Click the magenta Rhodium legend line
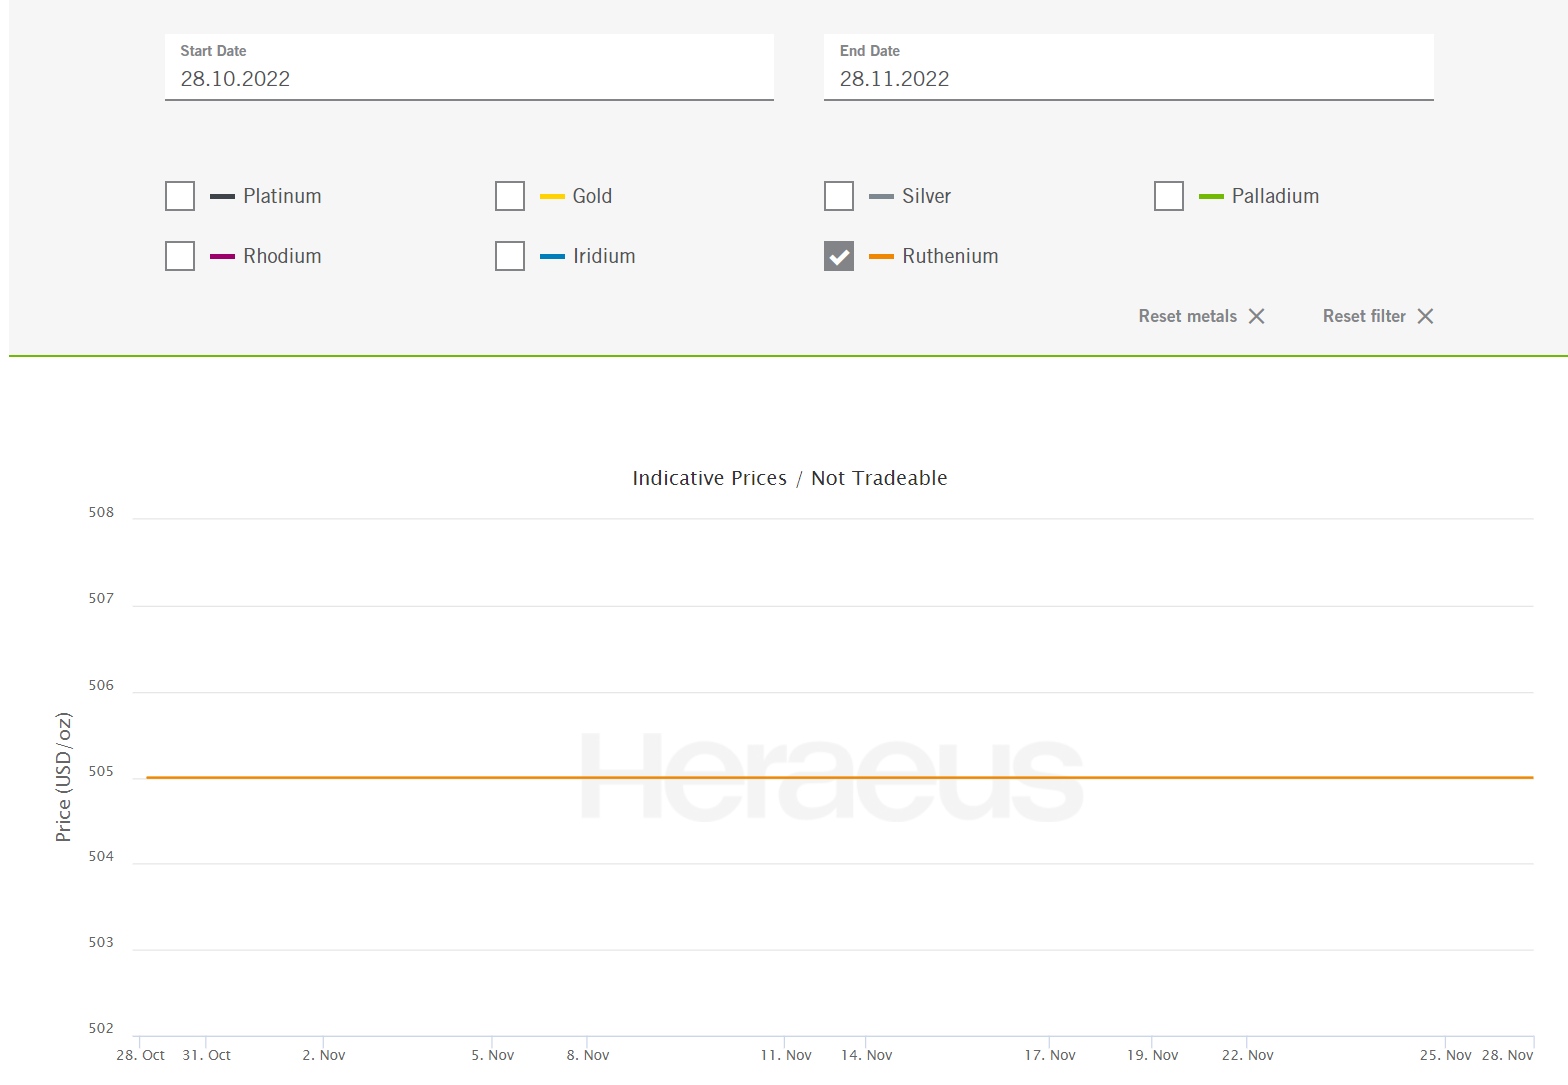Image resolution: width=1568 pixels, height=1085 pixels. click(x=222, y=257)
